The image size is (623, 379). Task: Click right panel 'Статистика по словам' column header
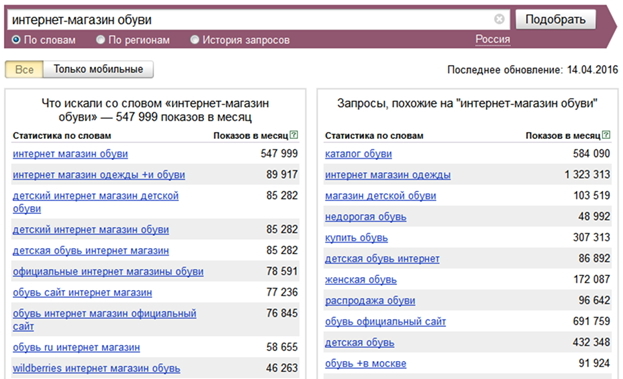click(374, 136)
